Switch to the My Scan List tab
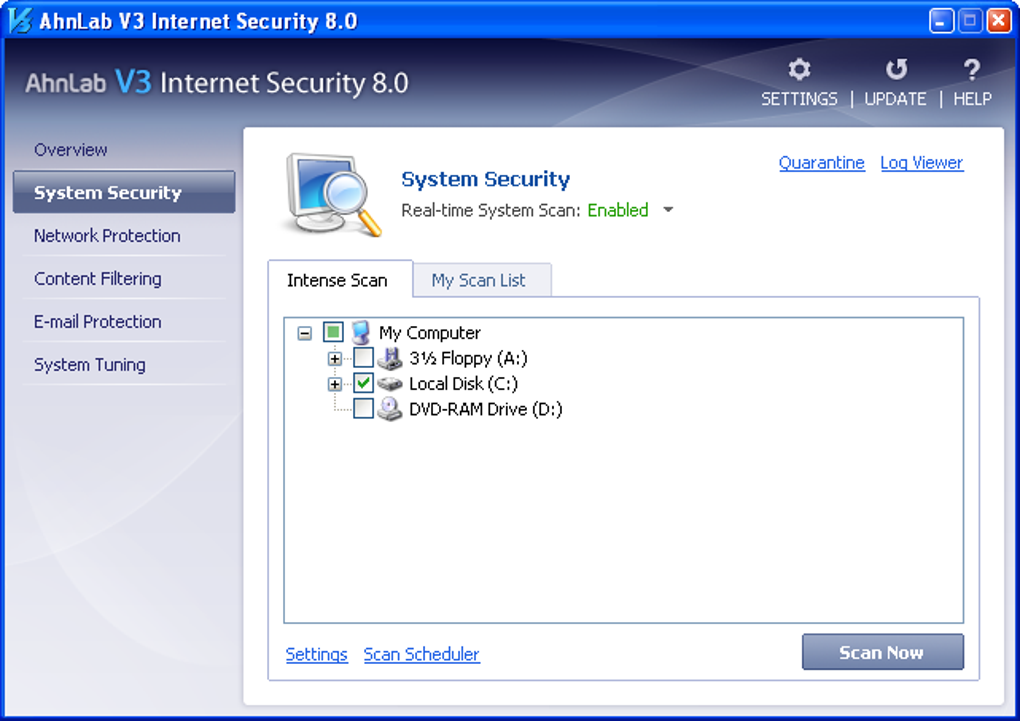This screenshot has width=1020, height=721. [x=478, y=281]
